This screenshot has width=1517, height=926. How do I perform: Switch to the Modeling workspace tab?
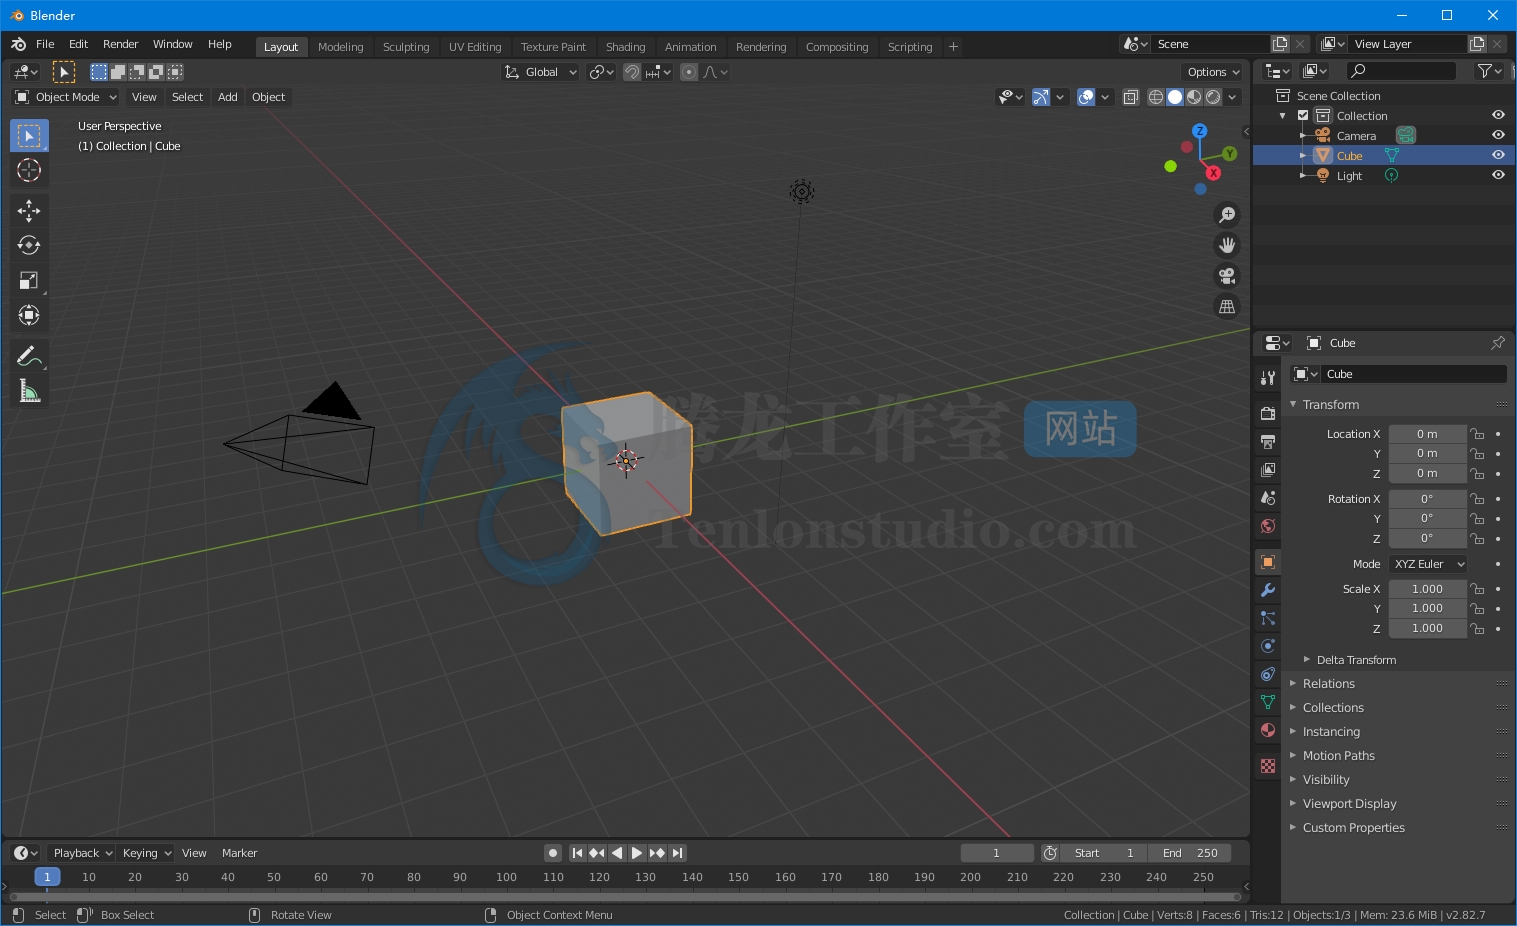pyautogui.click(x=340, y=47)
